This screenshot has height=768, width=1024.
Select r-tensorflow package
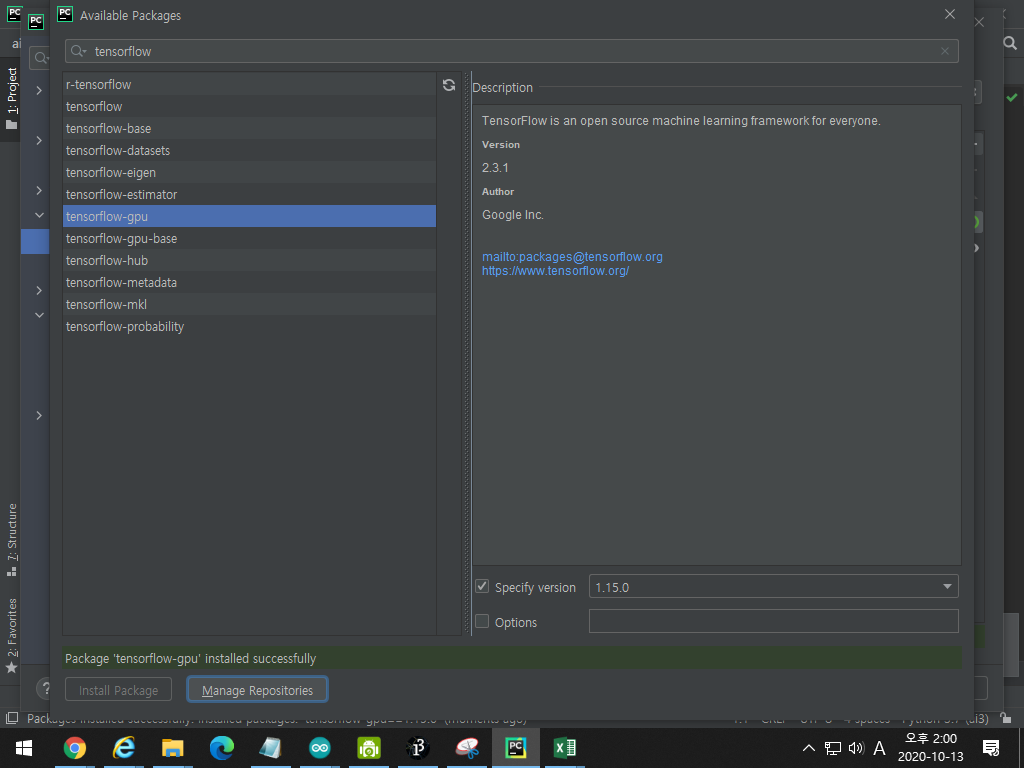249,84
